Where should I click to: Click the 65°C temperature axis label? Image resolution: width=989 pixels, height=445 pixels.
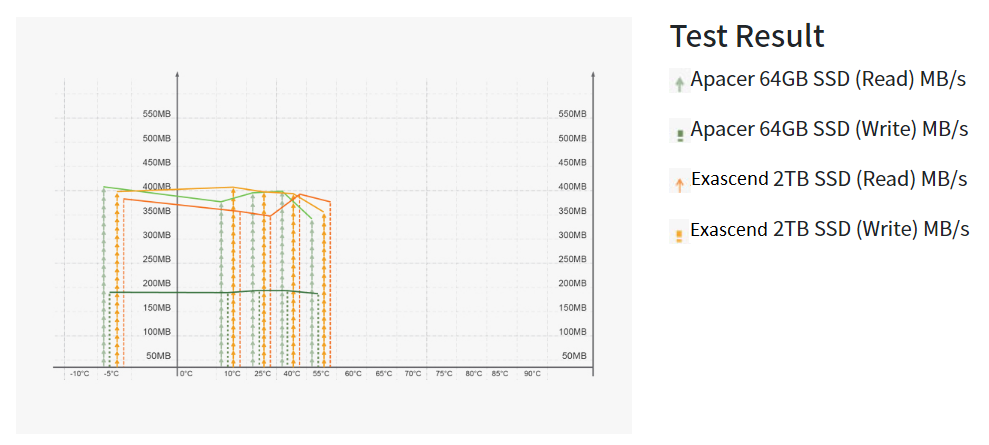[383, 374]
